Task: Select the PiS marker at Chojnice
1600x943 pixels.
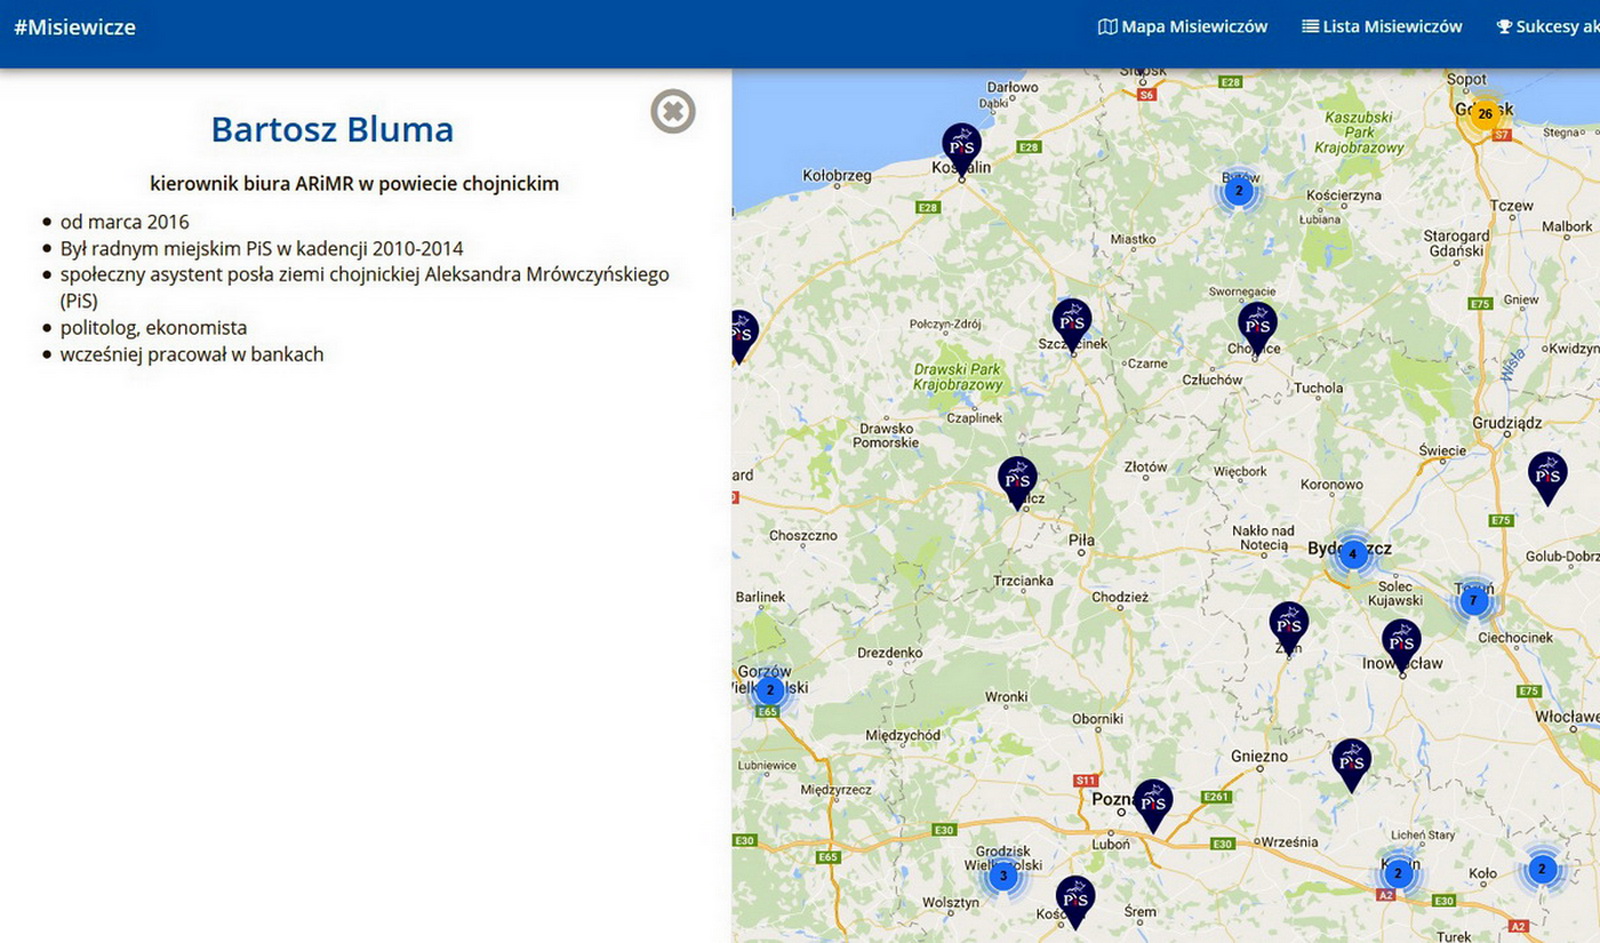Action: point(1257,326)
